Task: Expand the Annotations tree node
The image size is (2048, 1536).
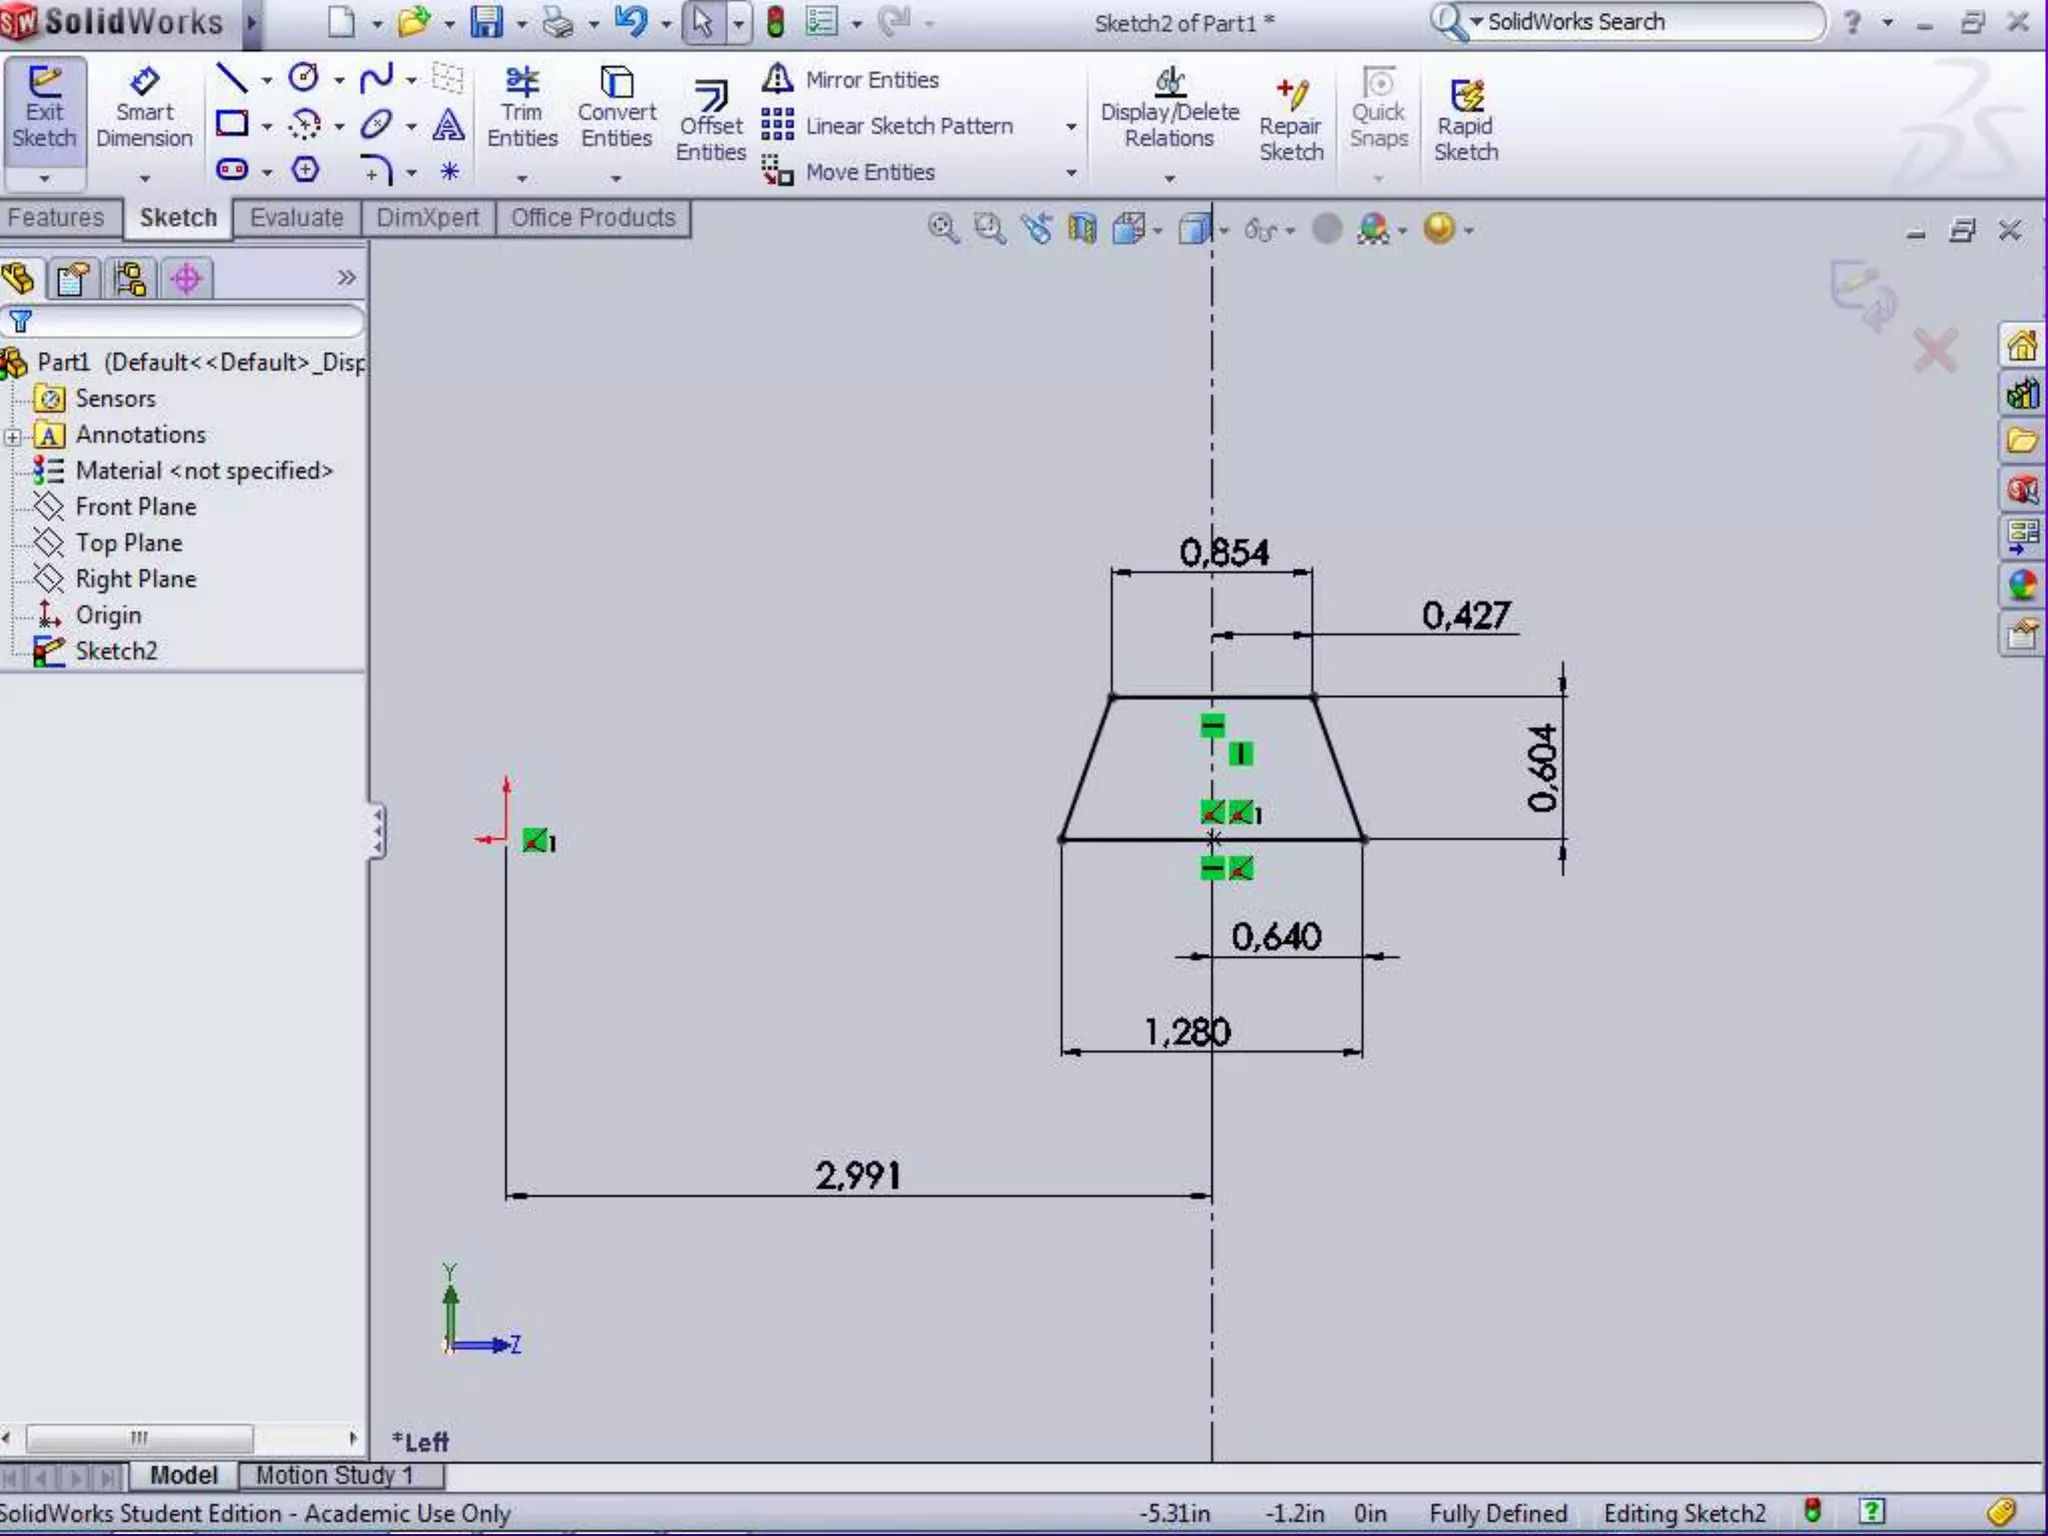Action: (13, 436)
